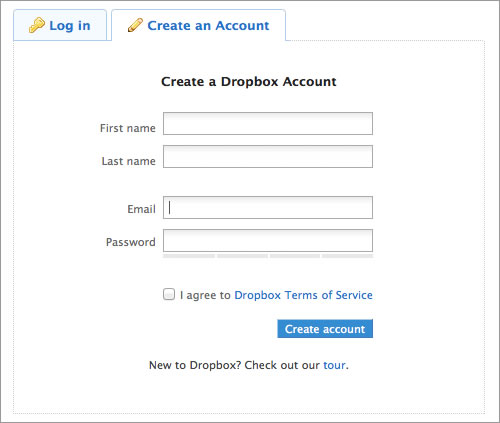The height and width of the screenshot is (423, 500).
Task: Click the password strength meter bar
Action: [268, 256]
